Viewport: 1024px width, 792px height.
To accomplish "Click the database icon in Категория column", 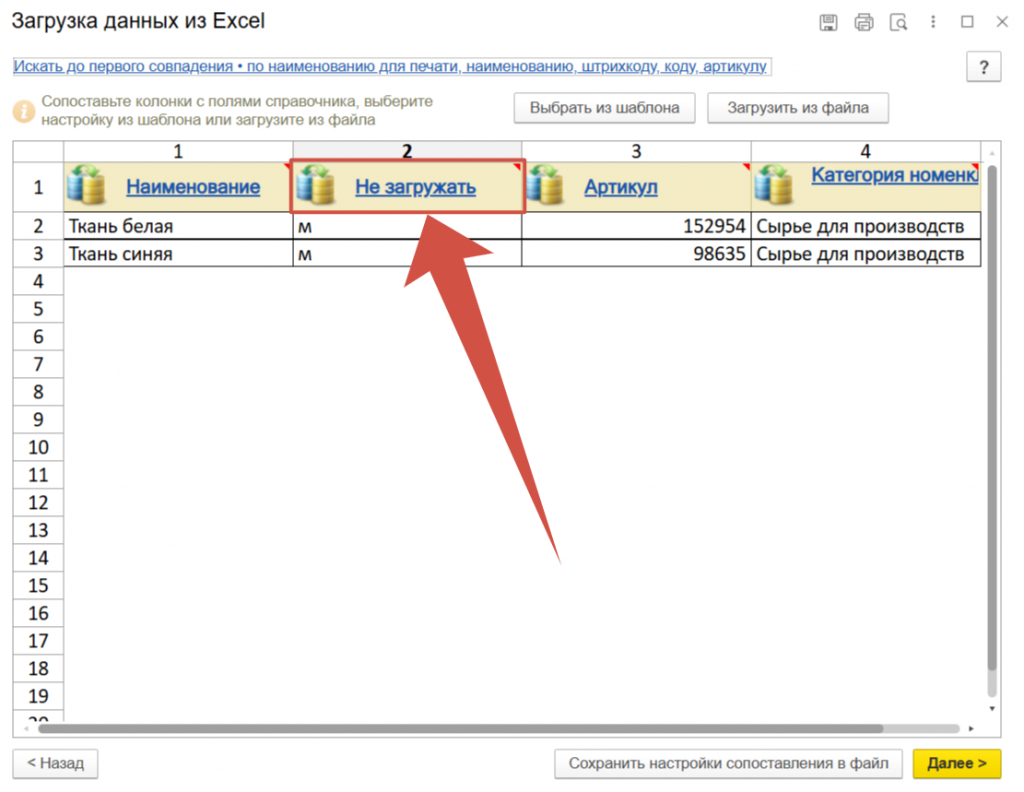I will tap(774, 186).
